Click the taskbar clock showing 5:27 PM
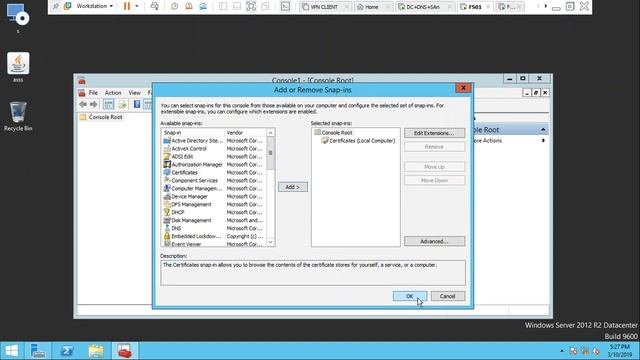The height and width of the screenshot is (360, 640). click(x=620, y=351)
